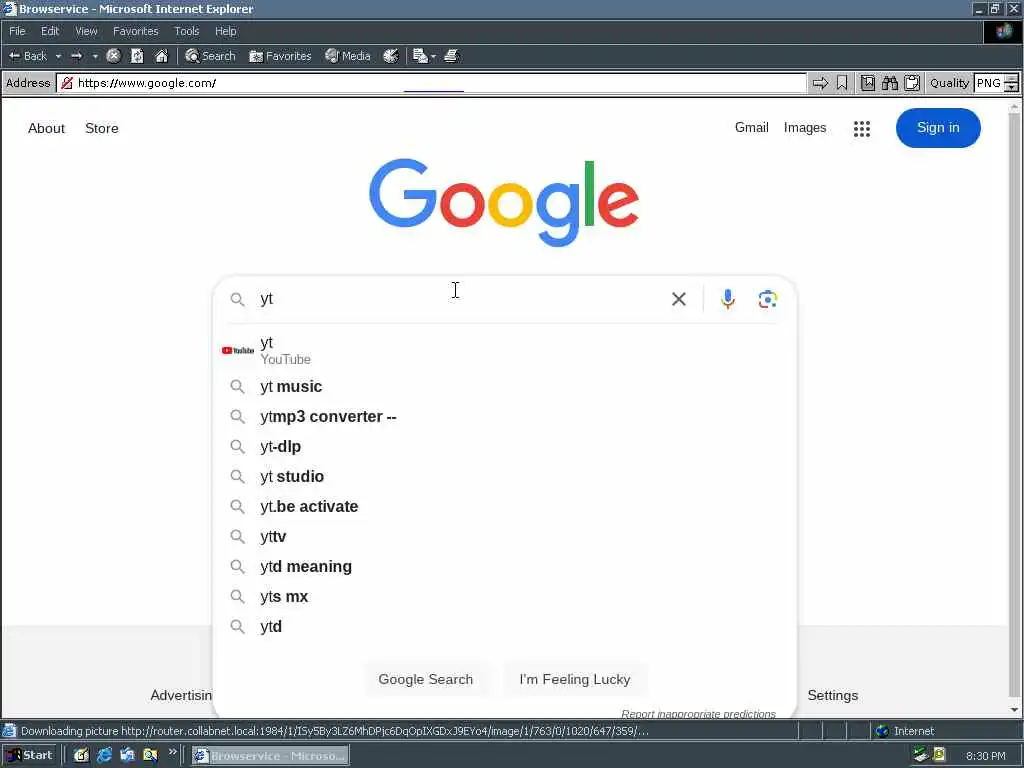Image resolution: width=1024 pixels, height=768 pixels.
Task: Open the Gmail link
Action: (752, 127)
